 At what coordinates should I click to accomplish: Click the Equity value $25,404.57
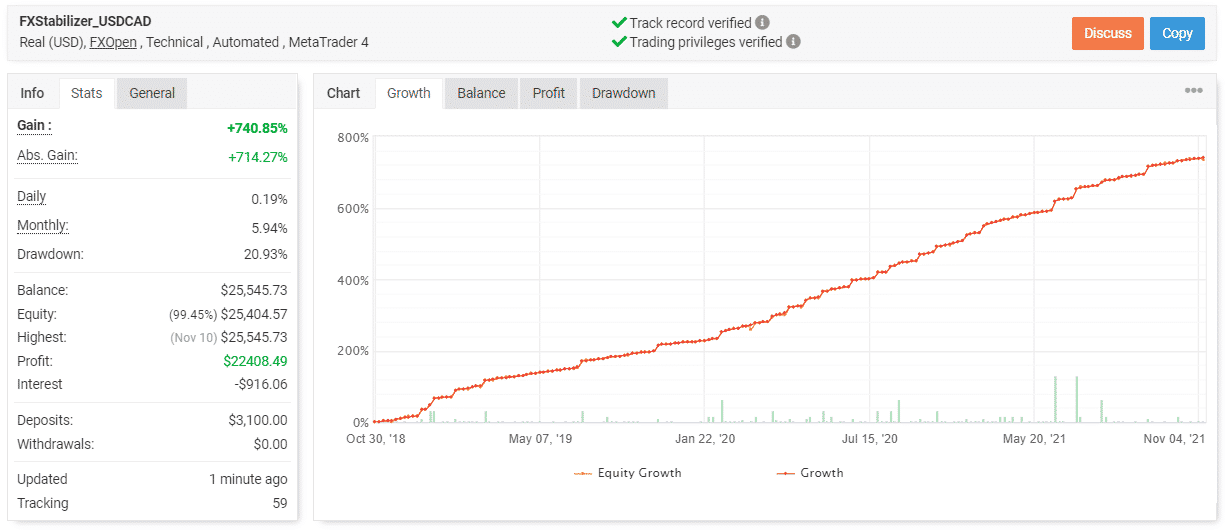coord(254,315)
